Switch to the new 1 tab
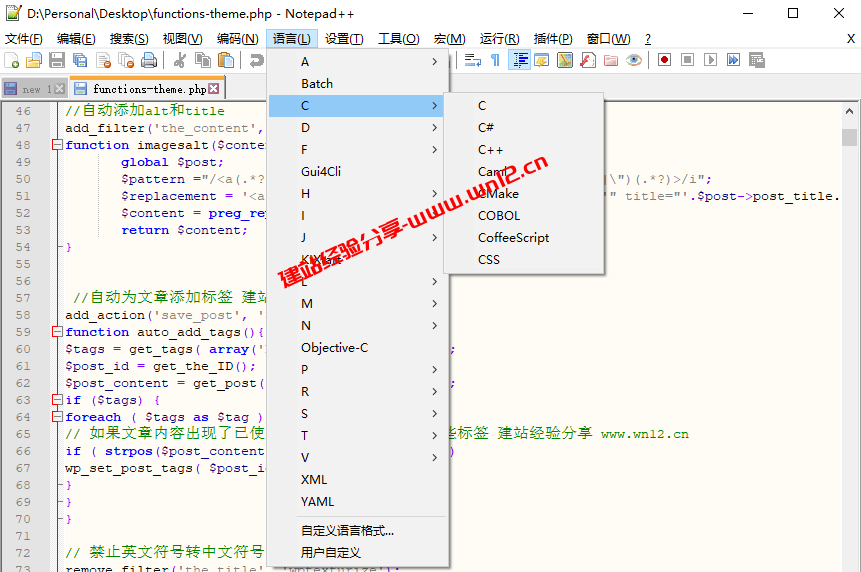 [34, 89]
